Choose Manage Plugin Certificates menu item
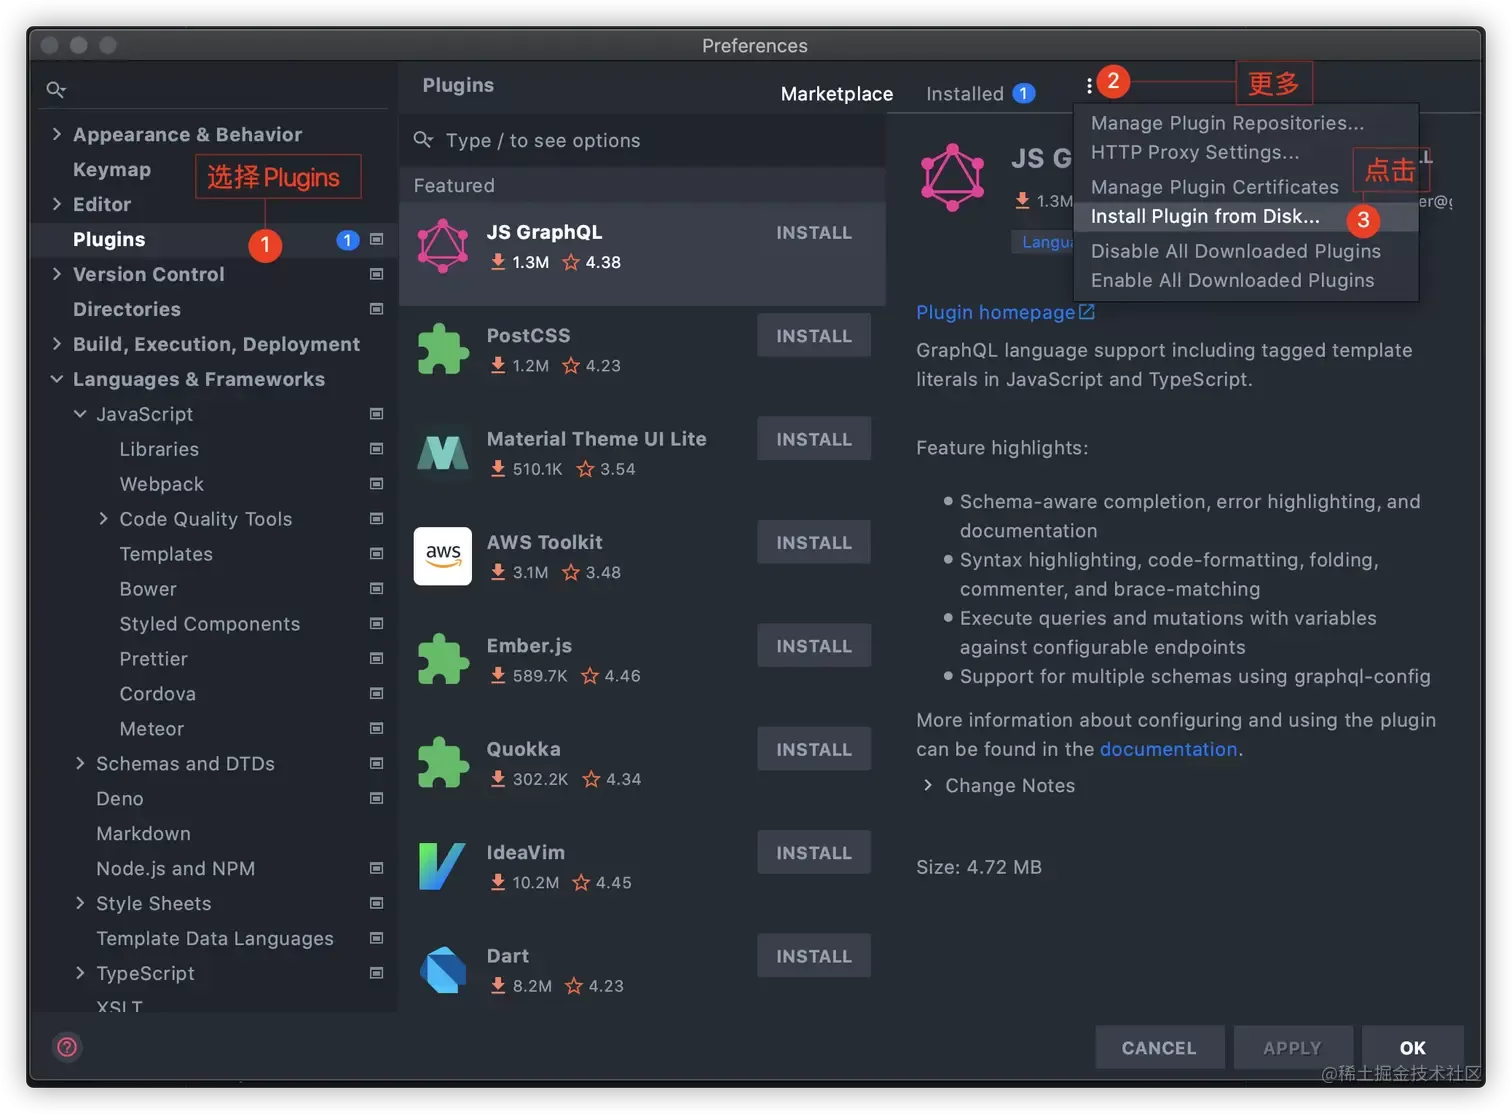The width and height of the screenshot is (1512, 1114). [1246, 187]
